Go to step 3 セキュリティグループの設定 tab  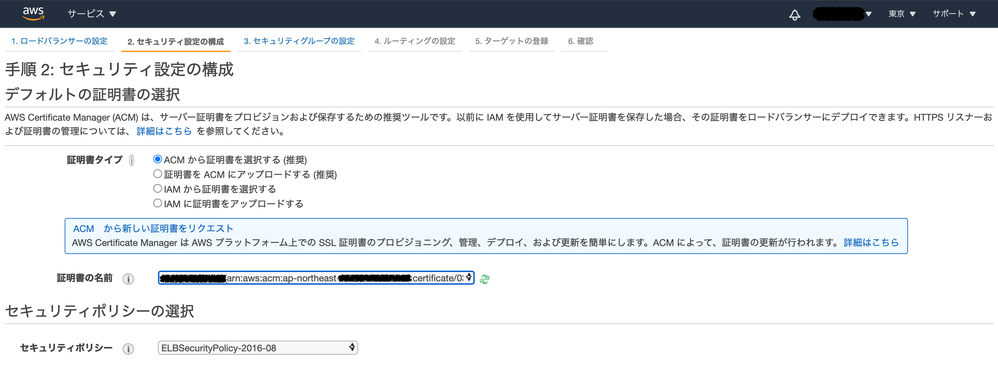pos(299,41)
